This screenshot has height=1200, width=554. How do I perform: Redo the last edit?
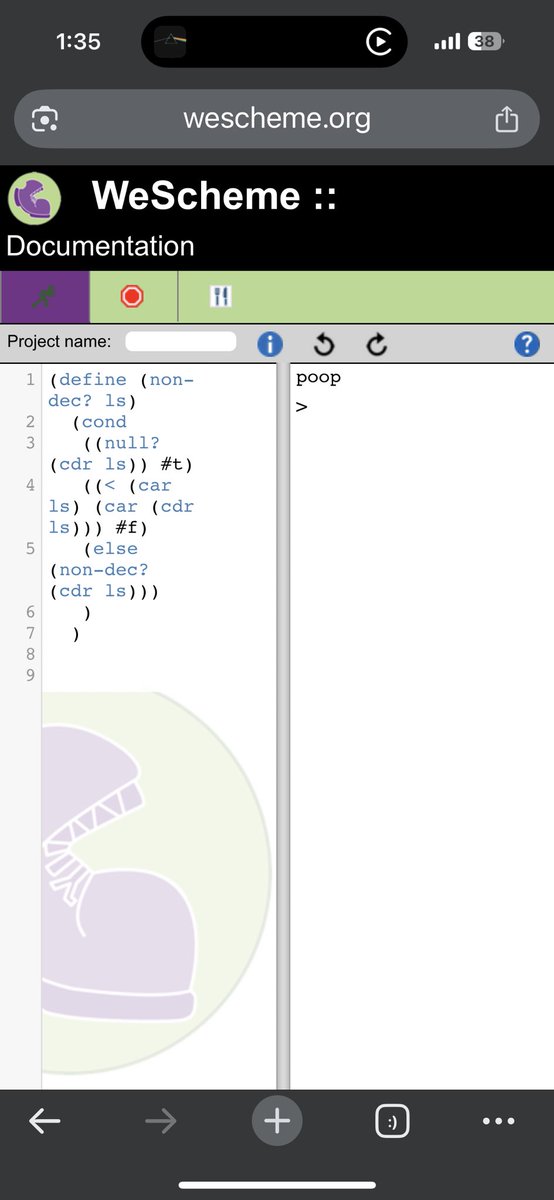point(377,344)
